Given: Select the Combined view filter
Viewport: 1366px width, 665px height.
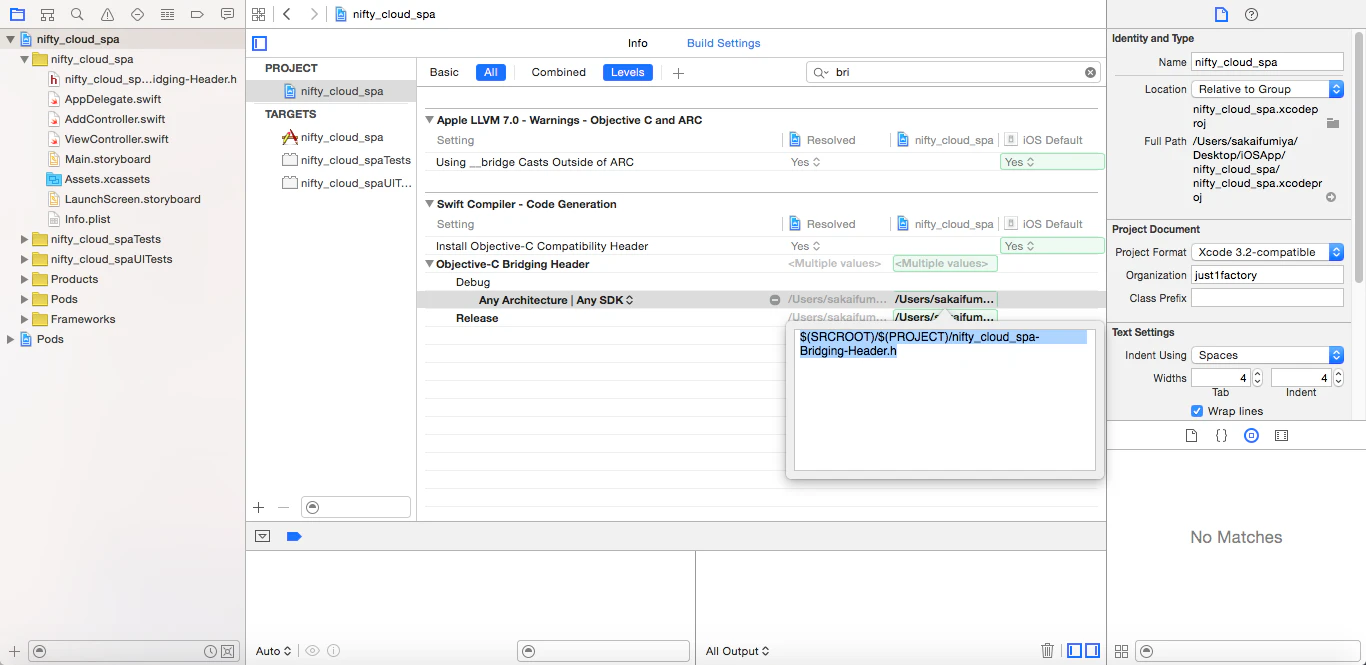Looking at the screenshot, I should (558, 72).
